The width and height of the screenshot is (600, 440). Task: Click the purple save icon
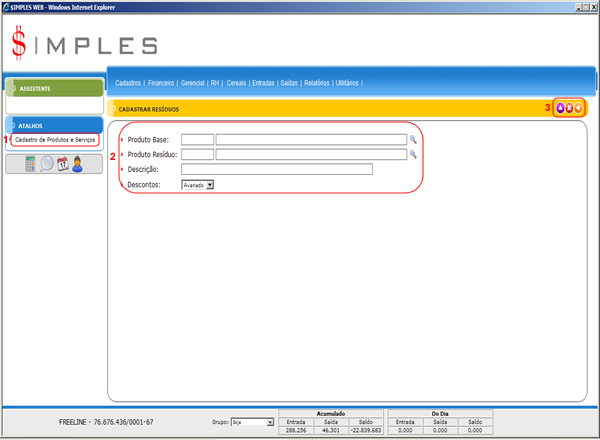[x=560, y=108]
